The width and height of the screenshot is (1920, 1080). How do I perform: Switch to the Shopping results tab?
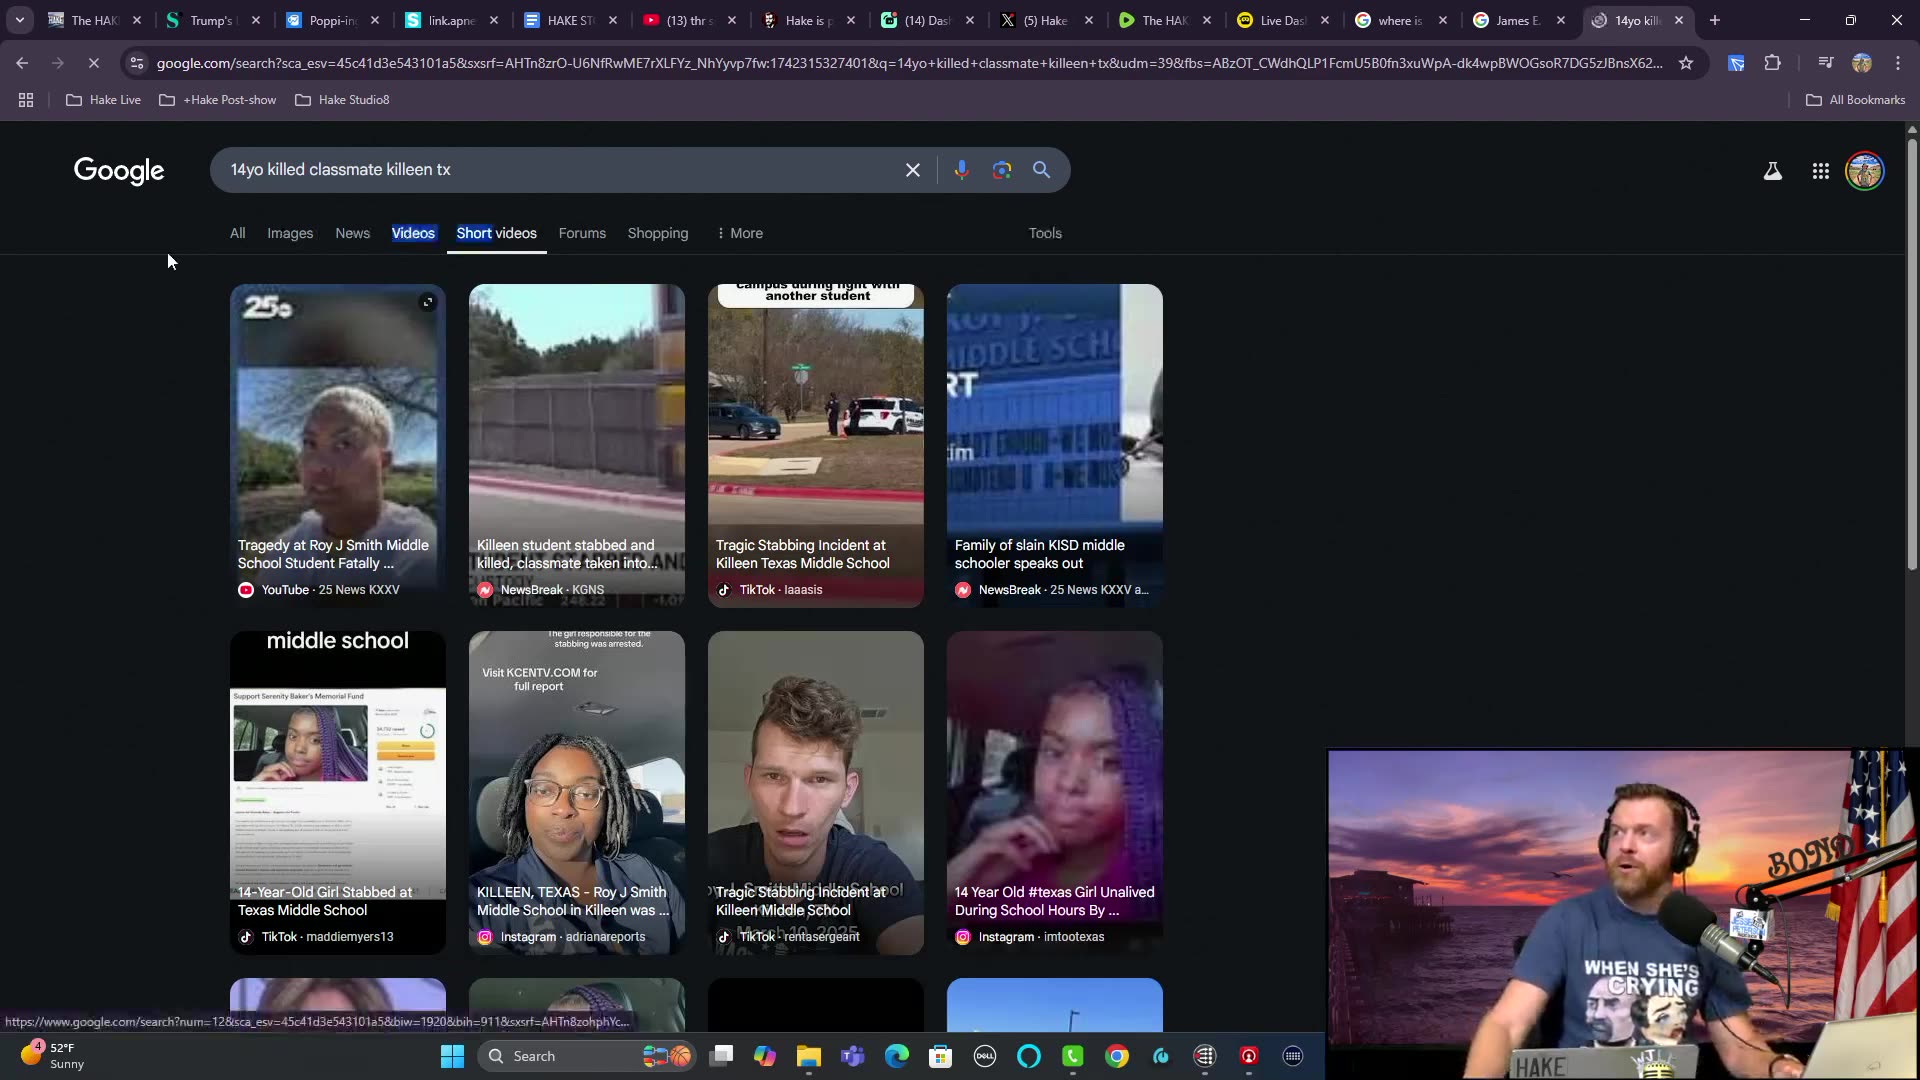[x=658, y=233]
